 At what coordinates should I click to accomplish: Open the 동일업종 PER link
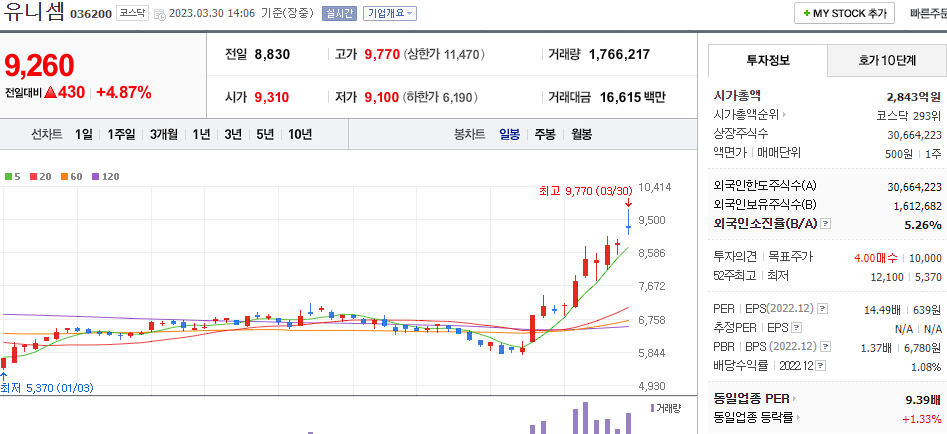tap(755, 399)
